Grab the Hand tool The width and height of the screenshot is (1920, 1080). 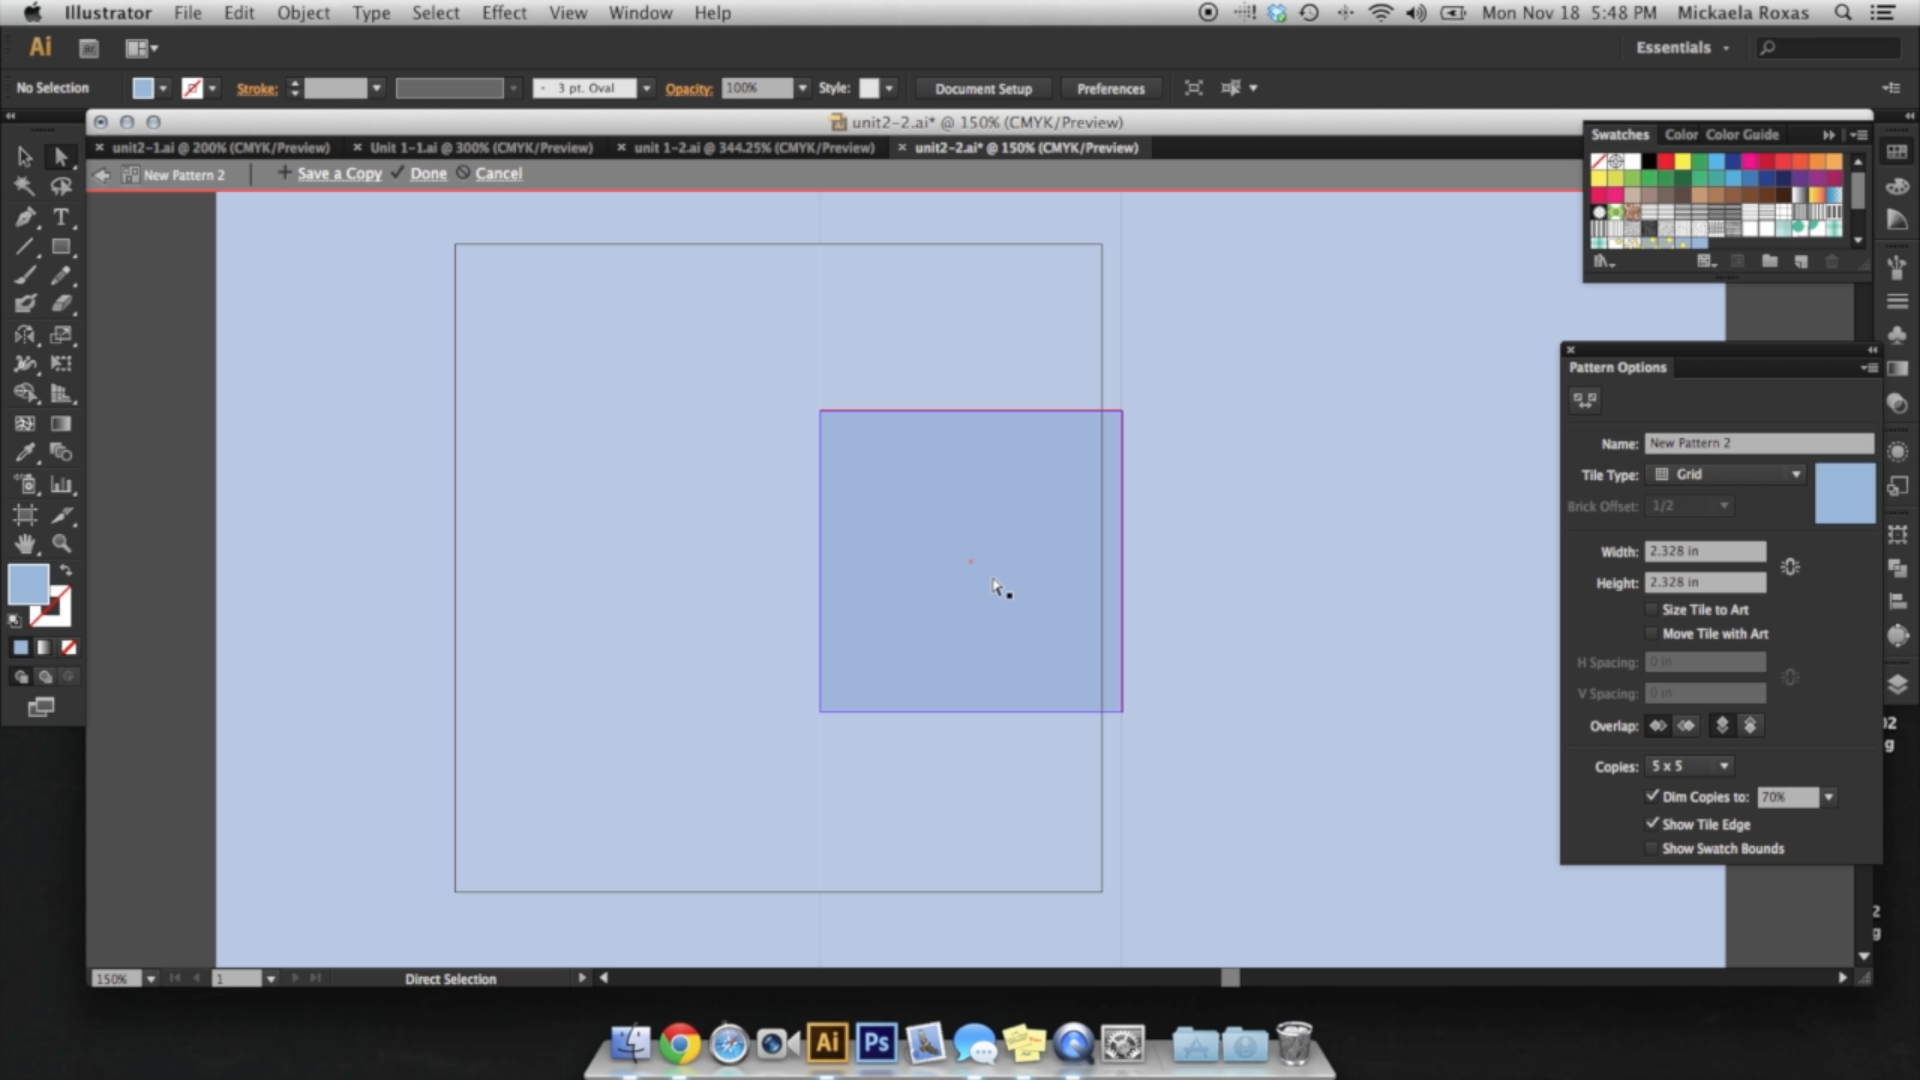(x=24, y=542)
